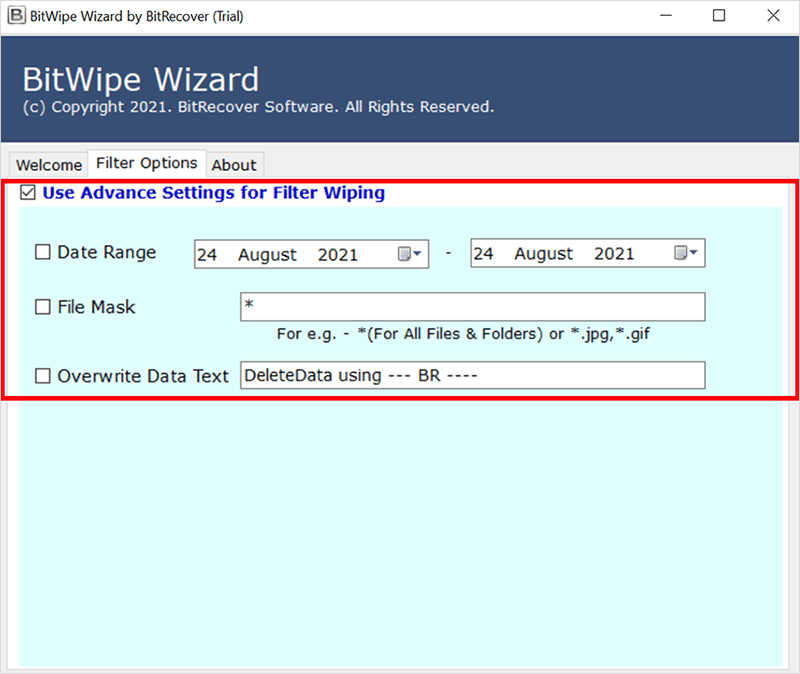This screenshot has width=800, height=674.
Task: Select the end date day value 24
Action: [x=483, y=254]
